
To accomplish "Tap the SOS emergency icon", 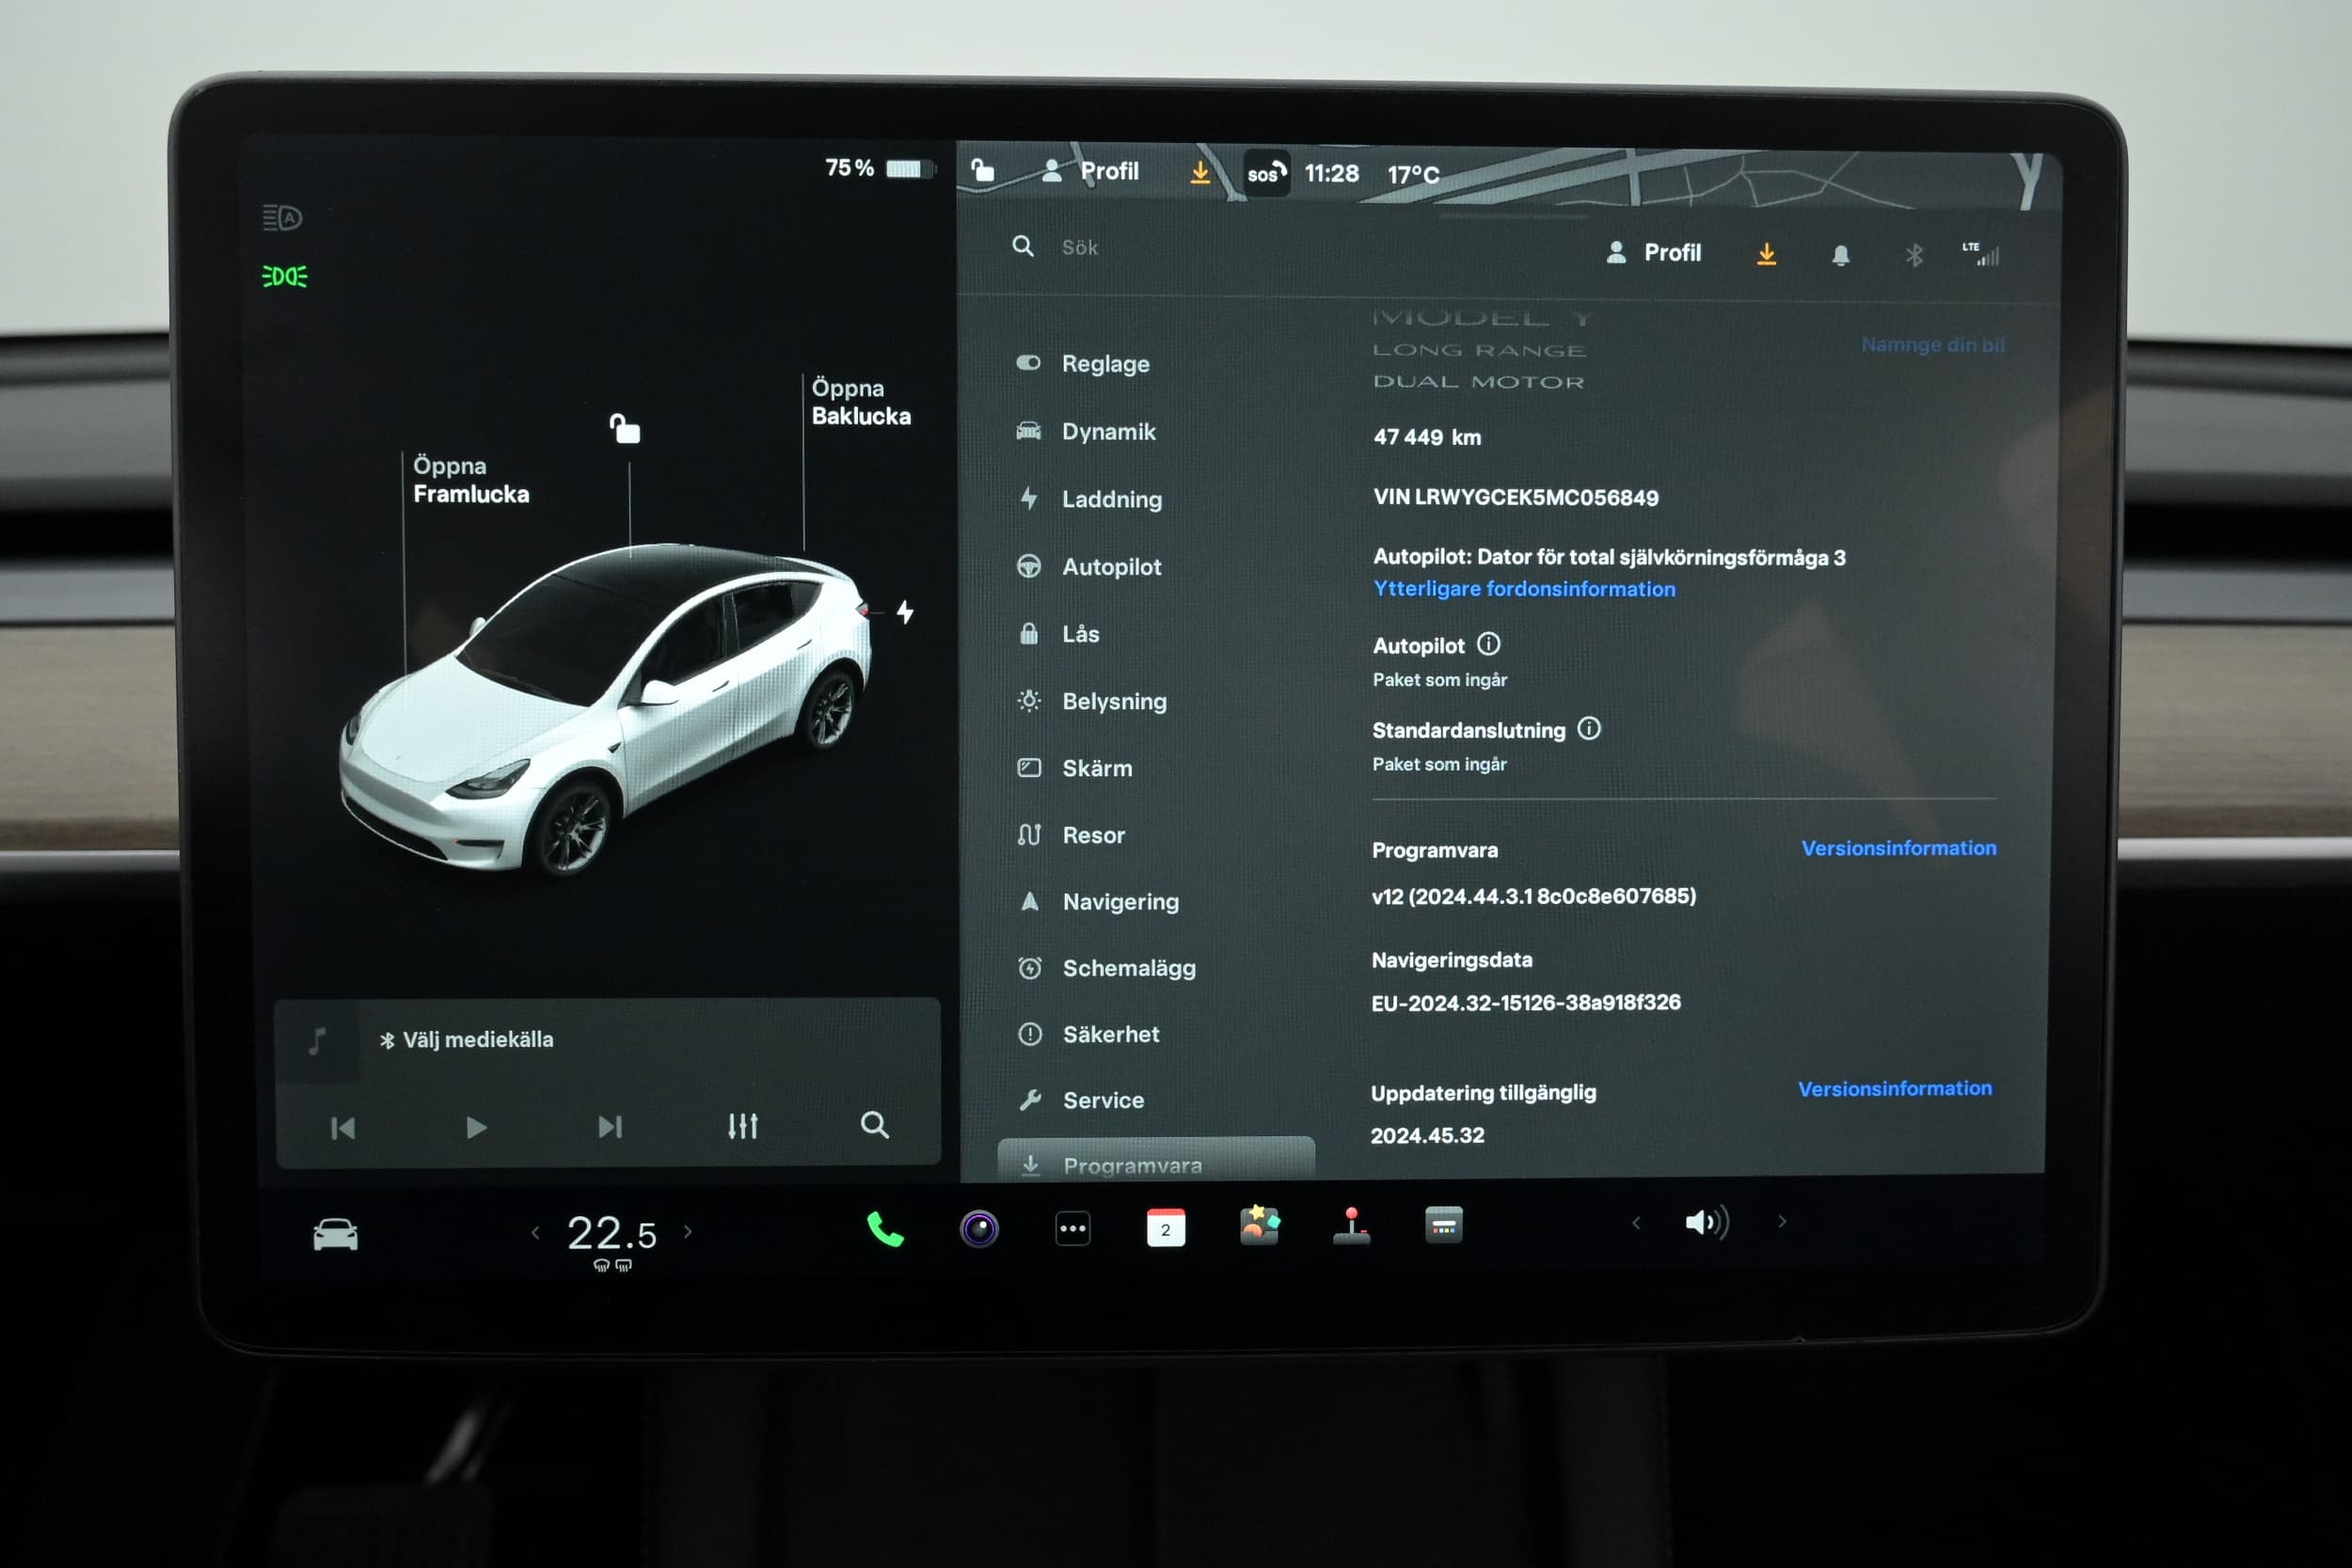I will 1265,173.
